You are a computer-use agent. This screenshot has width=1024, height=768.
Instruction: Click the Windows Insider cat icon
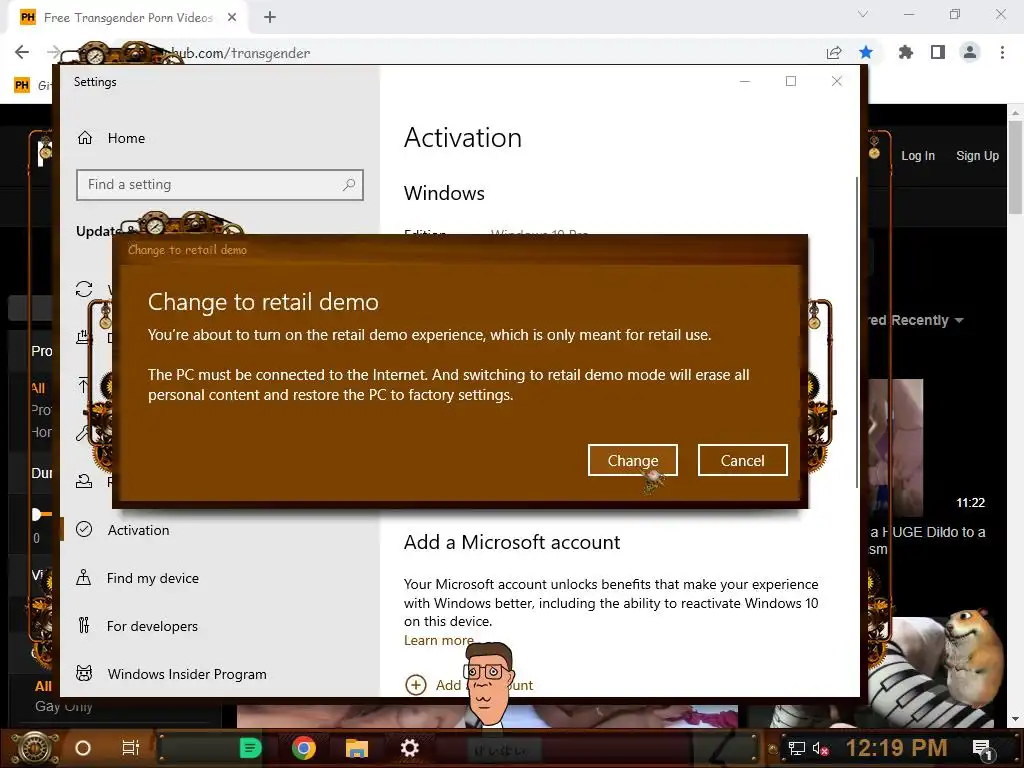[x=84, y=673]
